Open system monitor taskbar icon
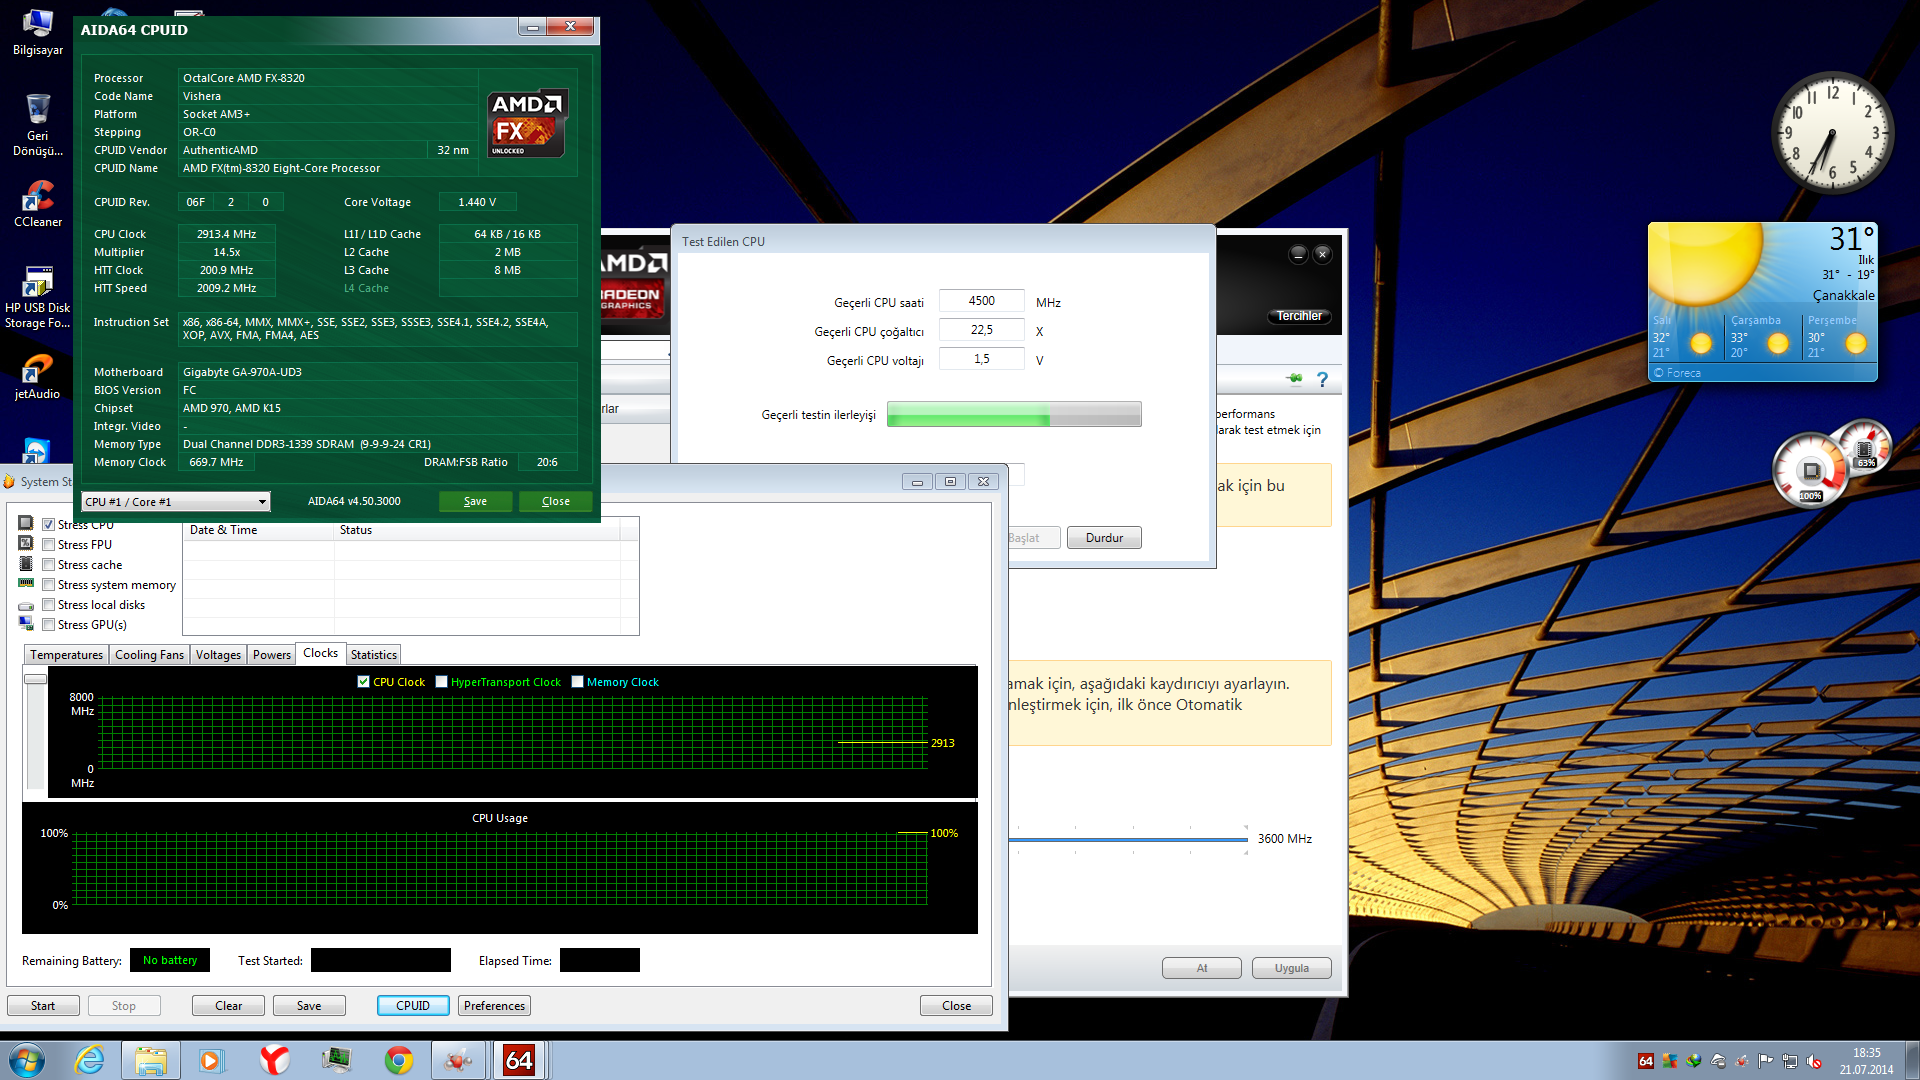 tap(336, 1060)
